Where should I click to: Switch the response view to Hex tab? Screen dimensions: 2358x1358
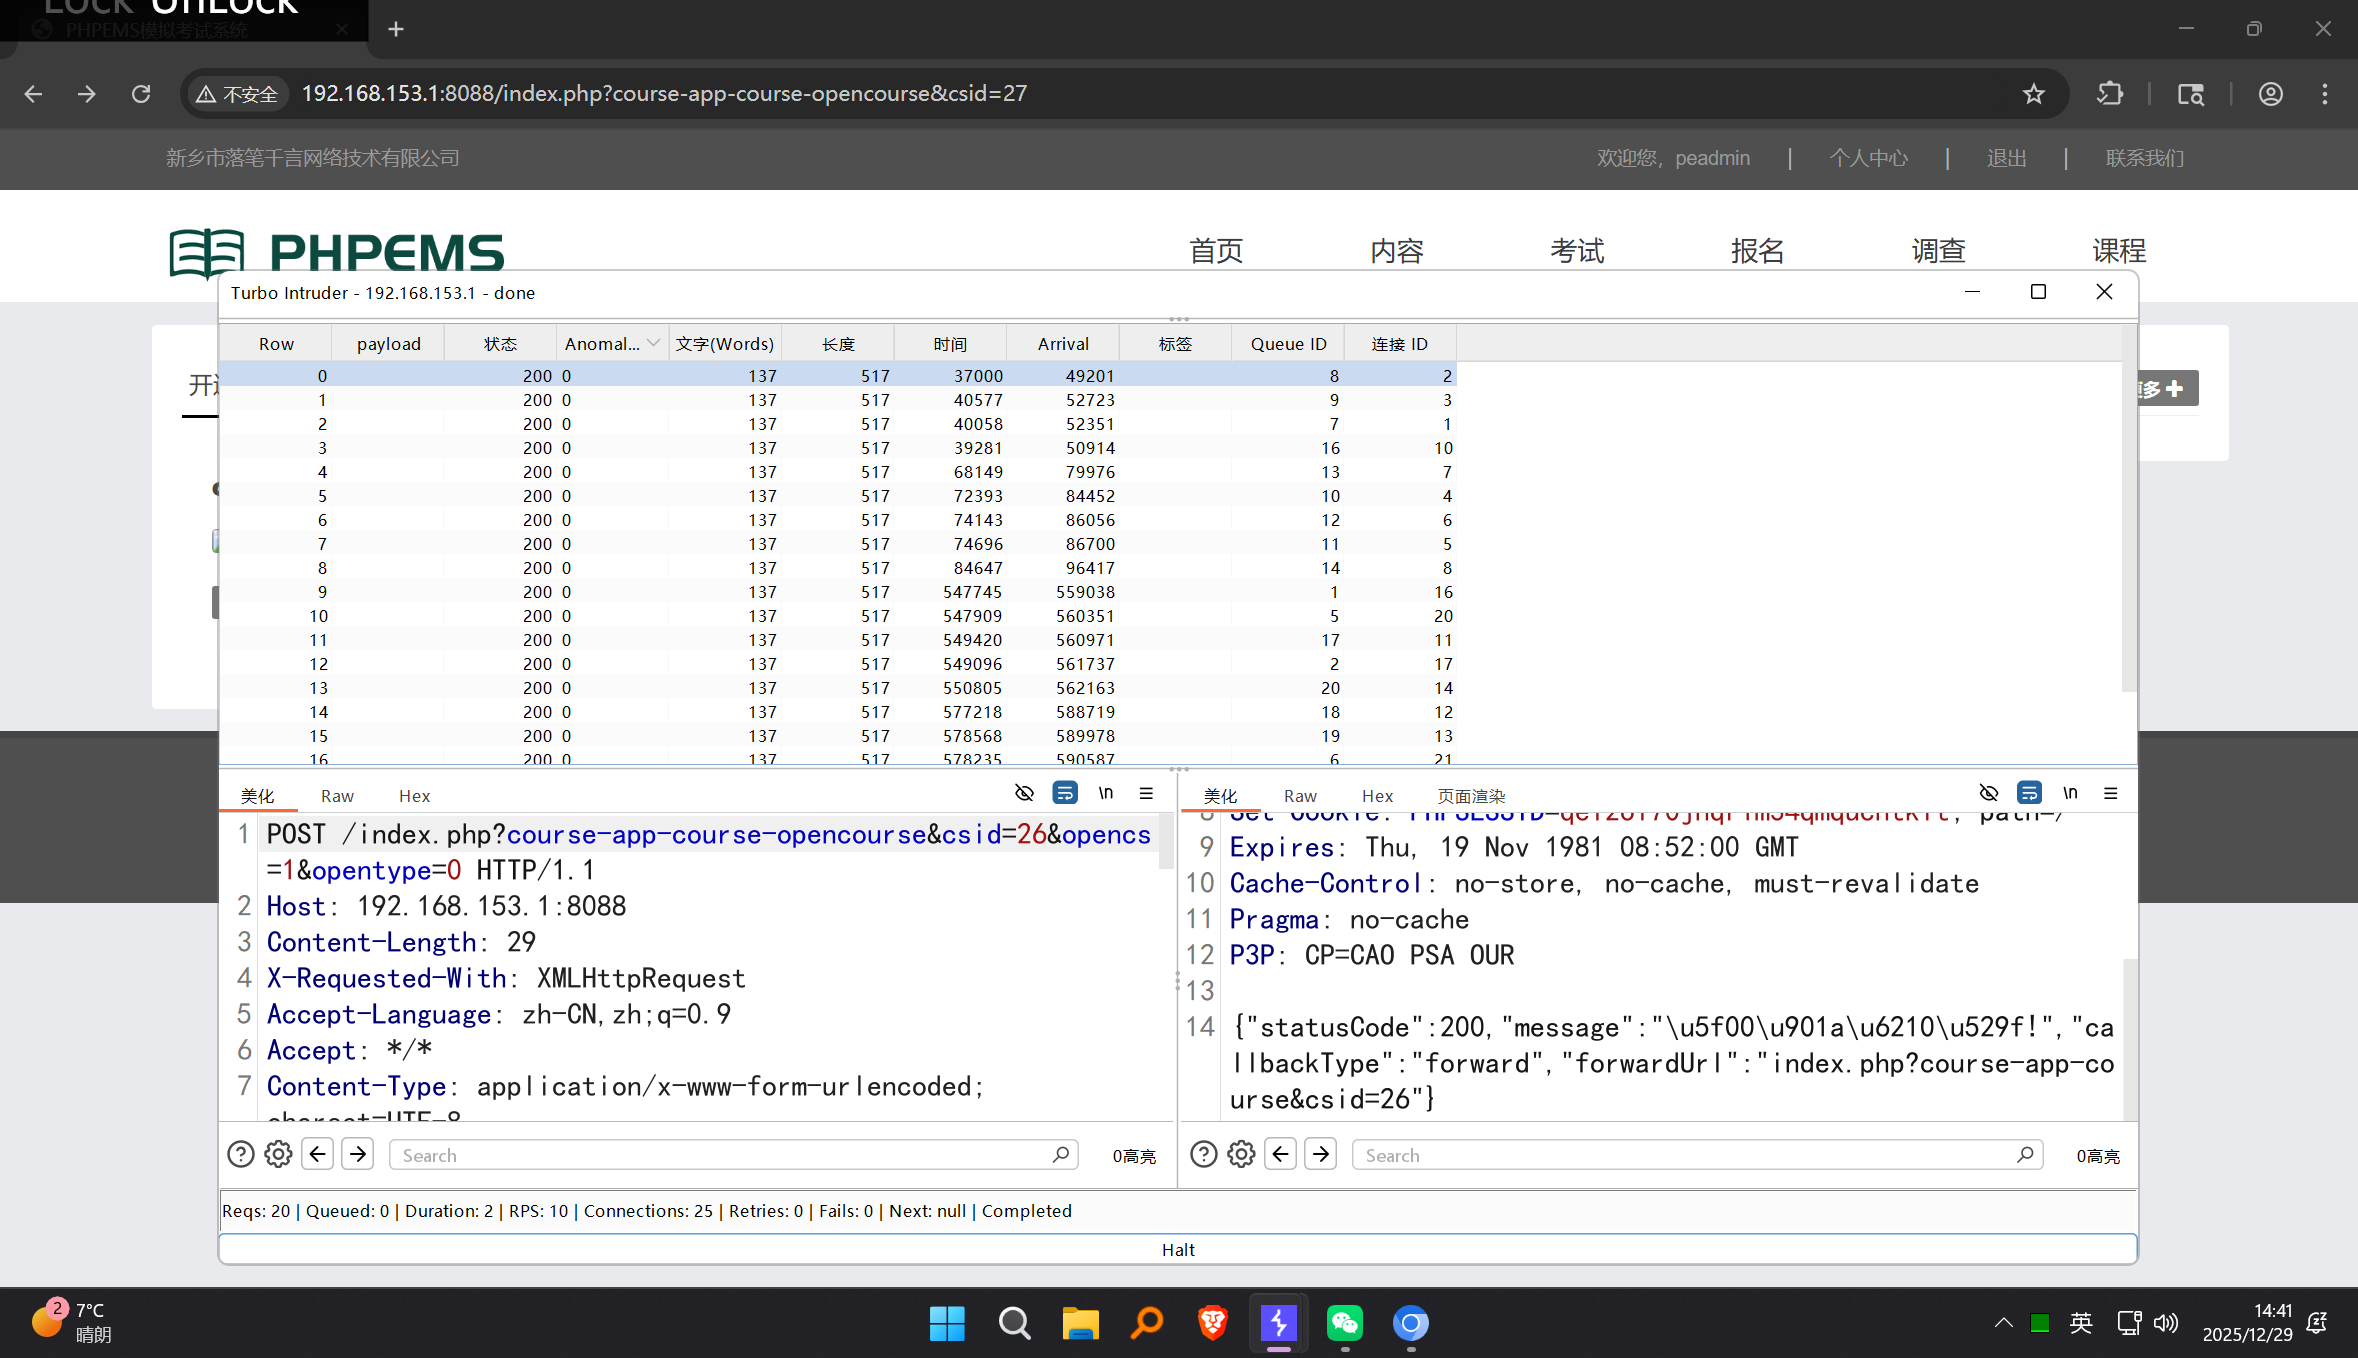[1377, 796]
